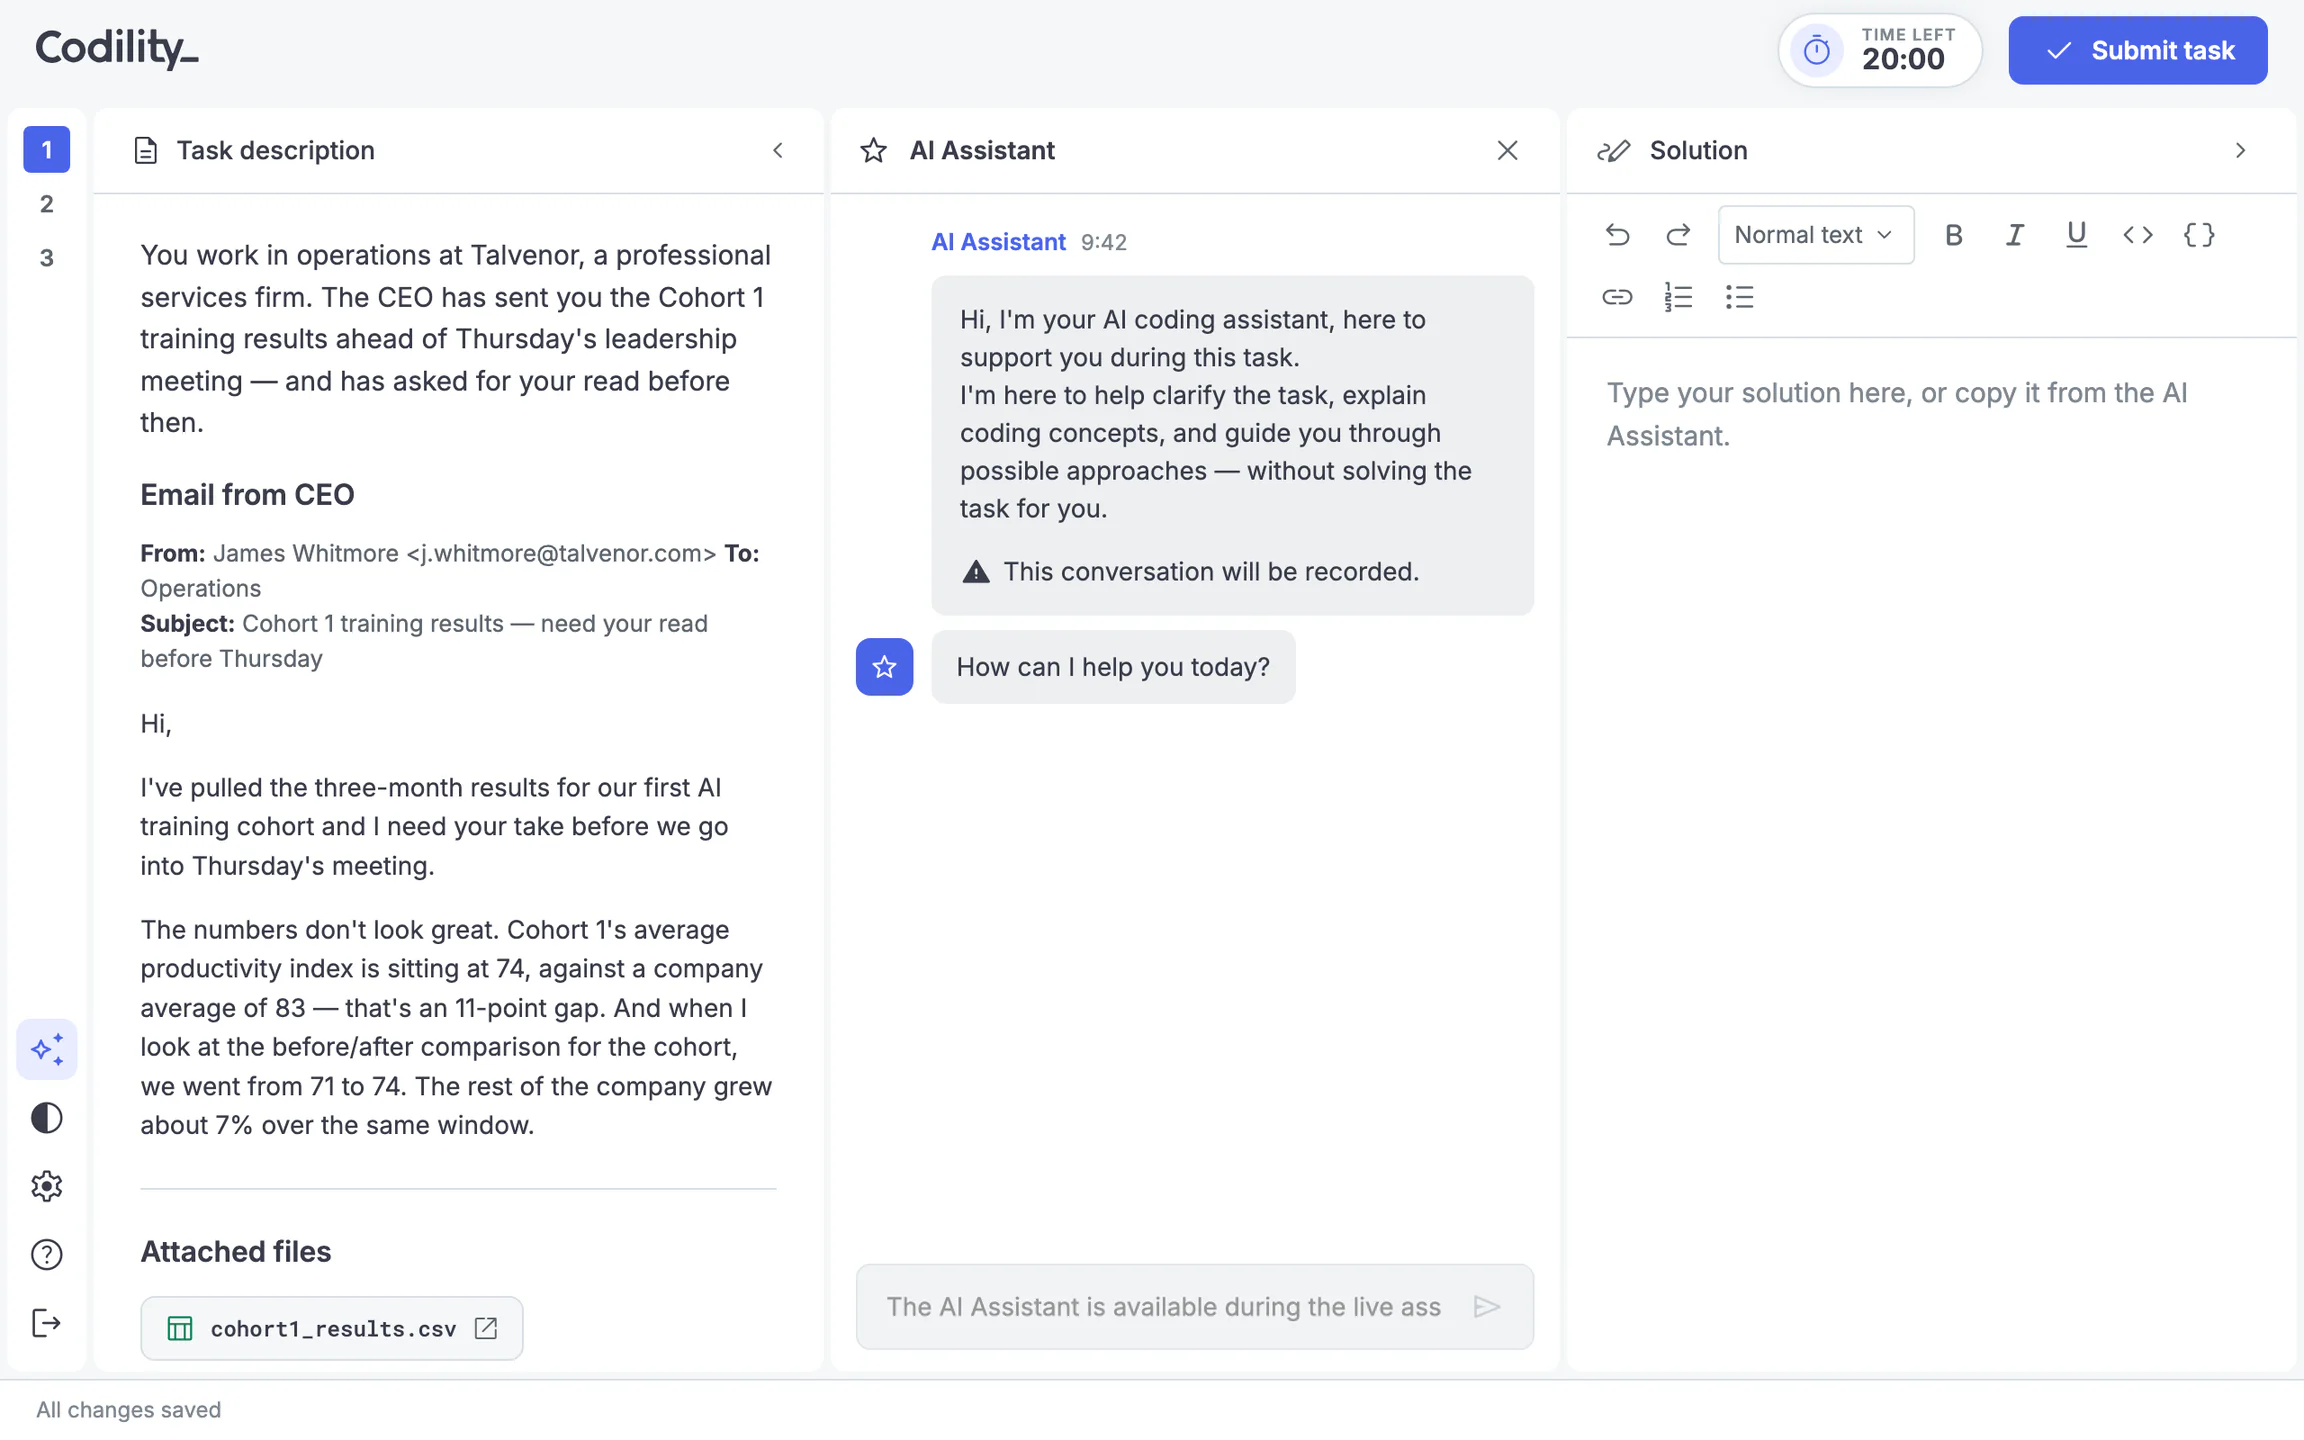
Task: Insert a hyperlink
Action: (x=1617, y=297)
